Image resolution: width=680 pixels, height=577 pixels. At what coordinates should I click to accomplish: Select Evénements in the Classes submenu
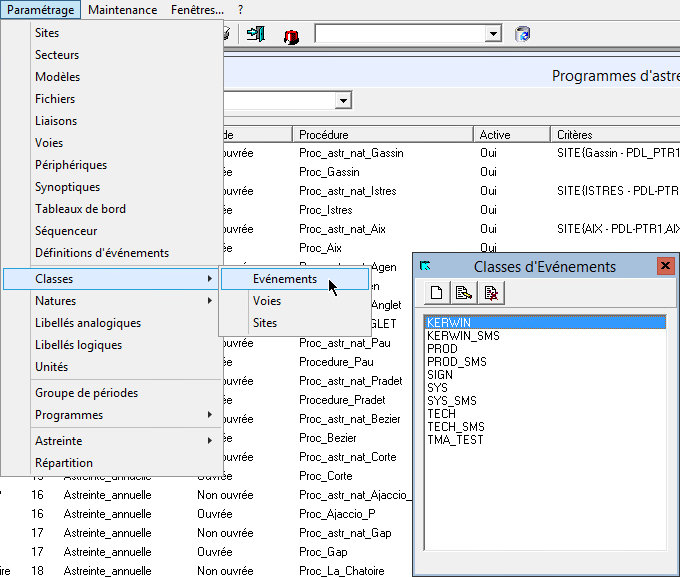pyautogui.click(x=285, y=279)
